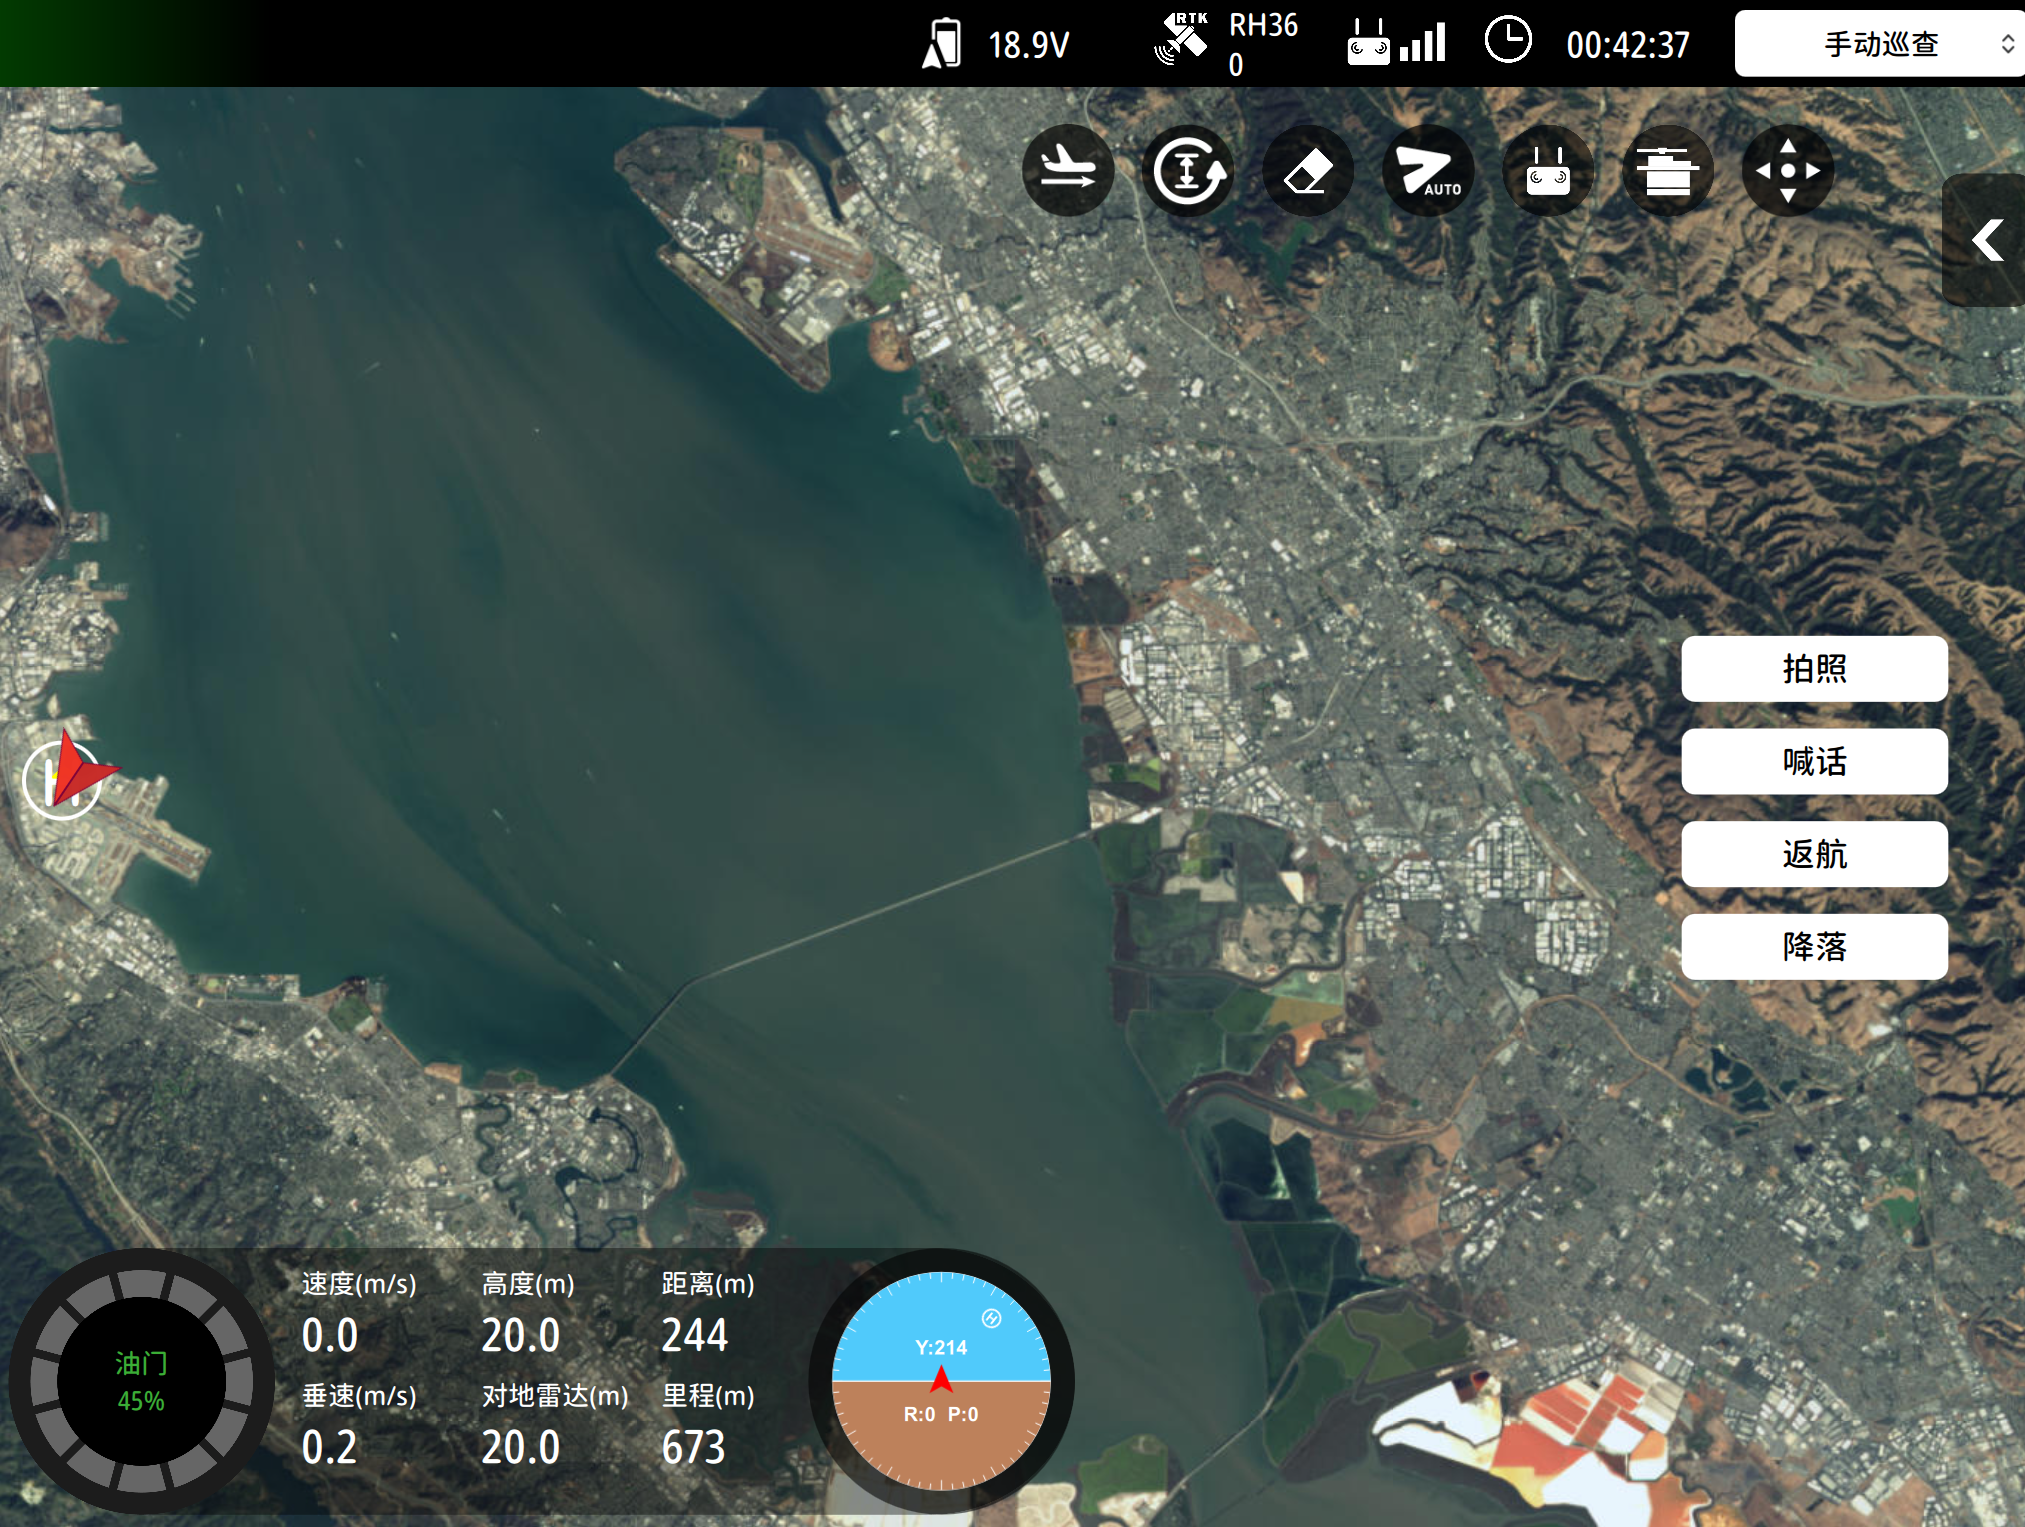Image resolution: width=2025 pixels, height=1527 pixels.
Task: Click the servo motor icon
Action: [x=1667, y=171]
